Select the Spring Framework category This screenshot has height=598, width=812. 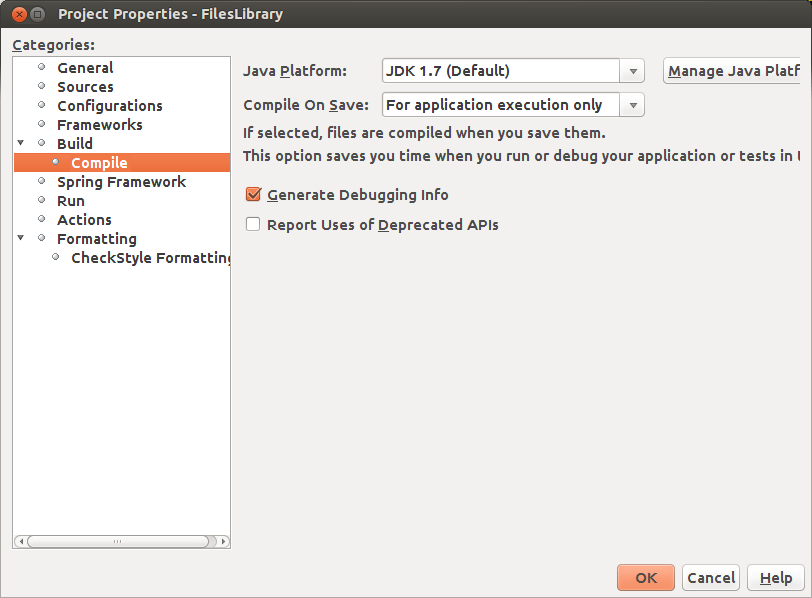tap(121, 182)
